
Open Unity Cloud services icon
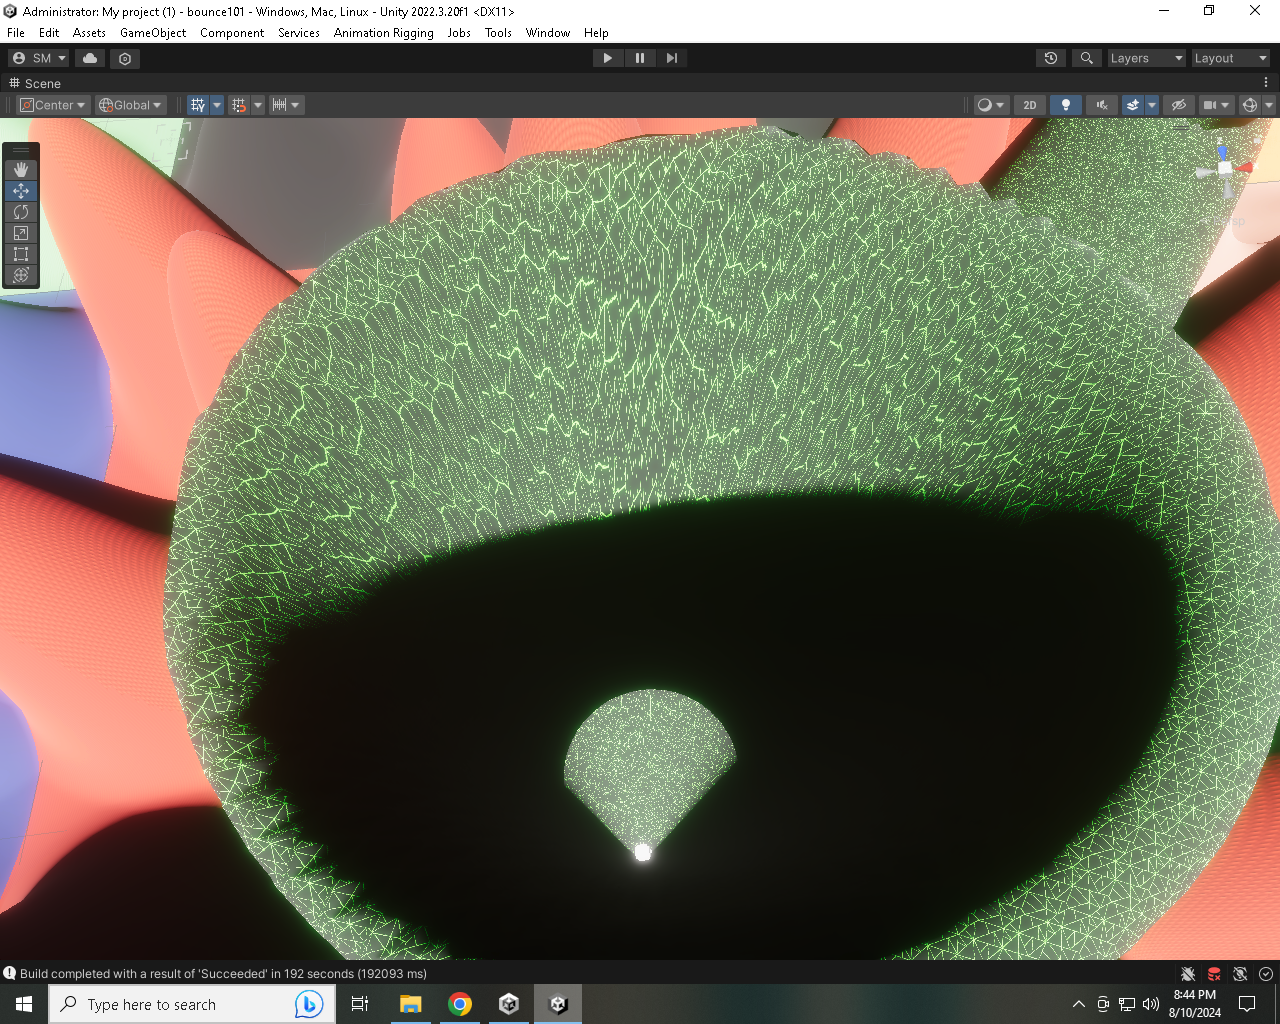pos(90,58)
